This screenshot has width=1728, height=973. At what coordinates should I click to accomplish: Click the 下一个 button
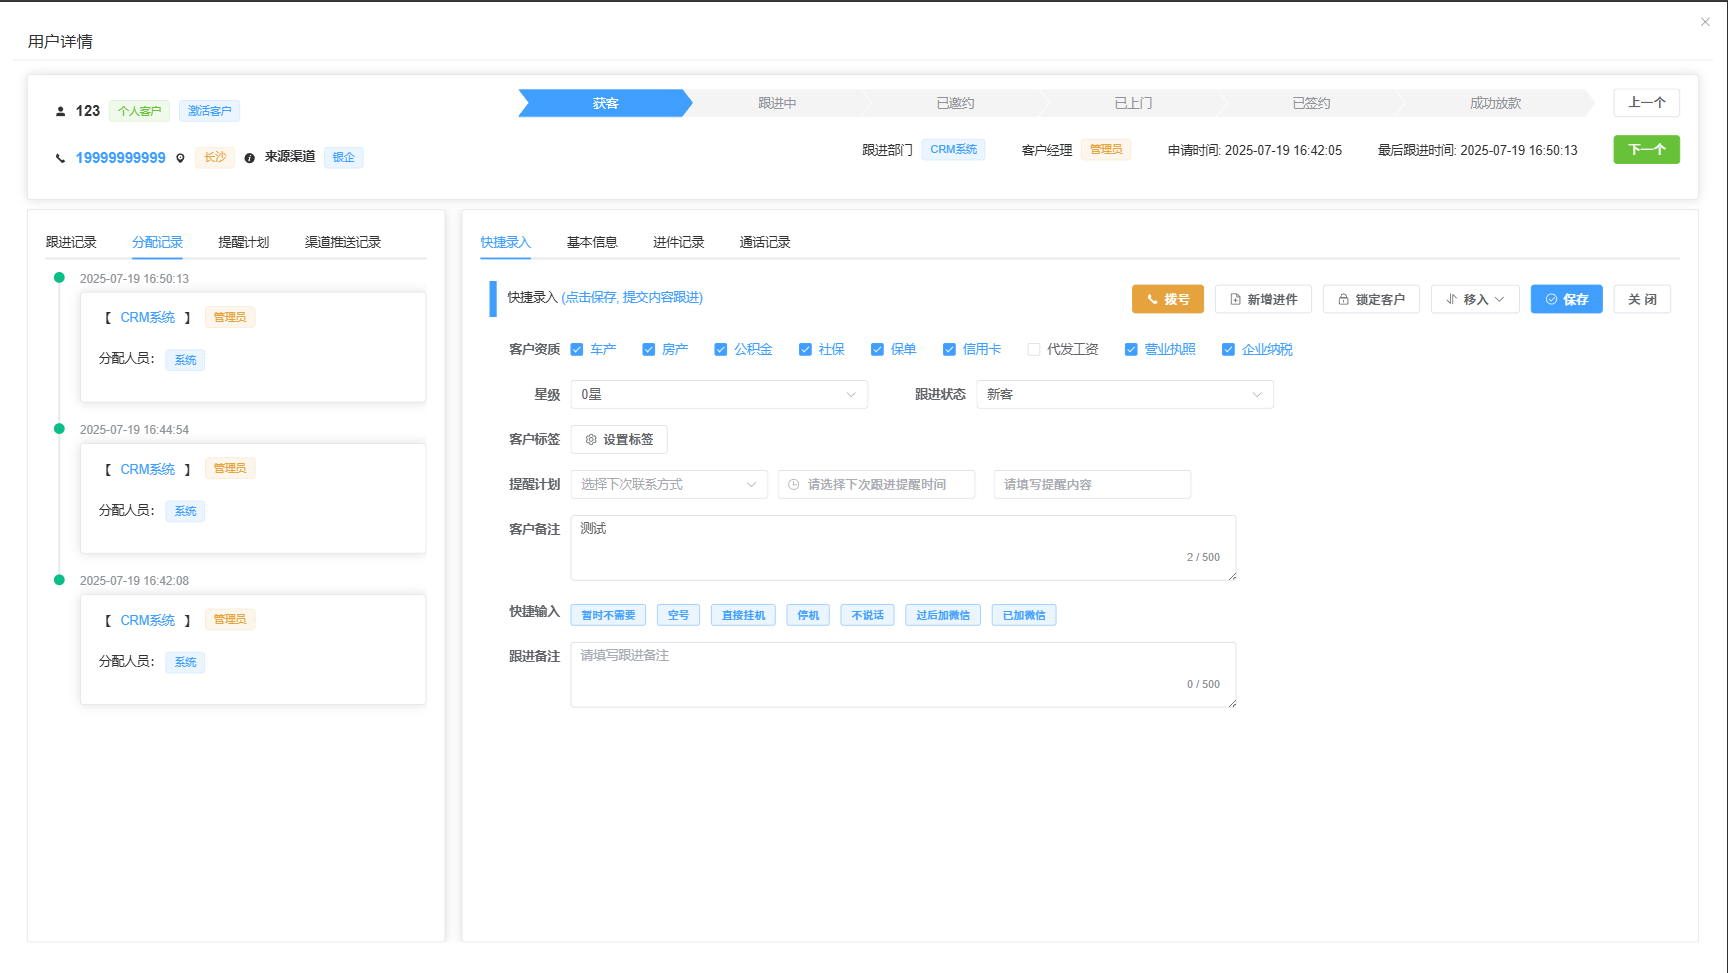click(1646, 149)
